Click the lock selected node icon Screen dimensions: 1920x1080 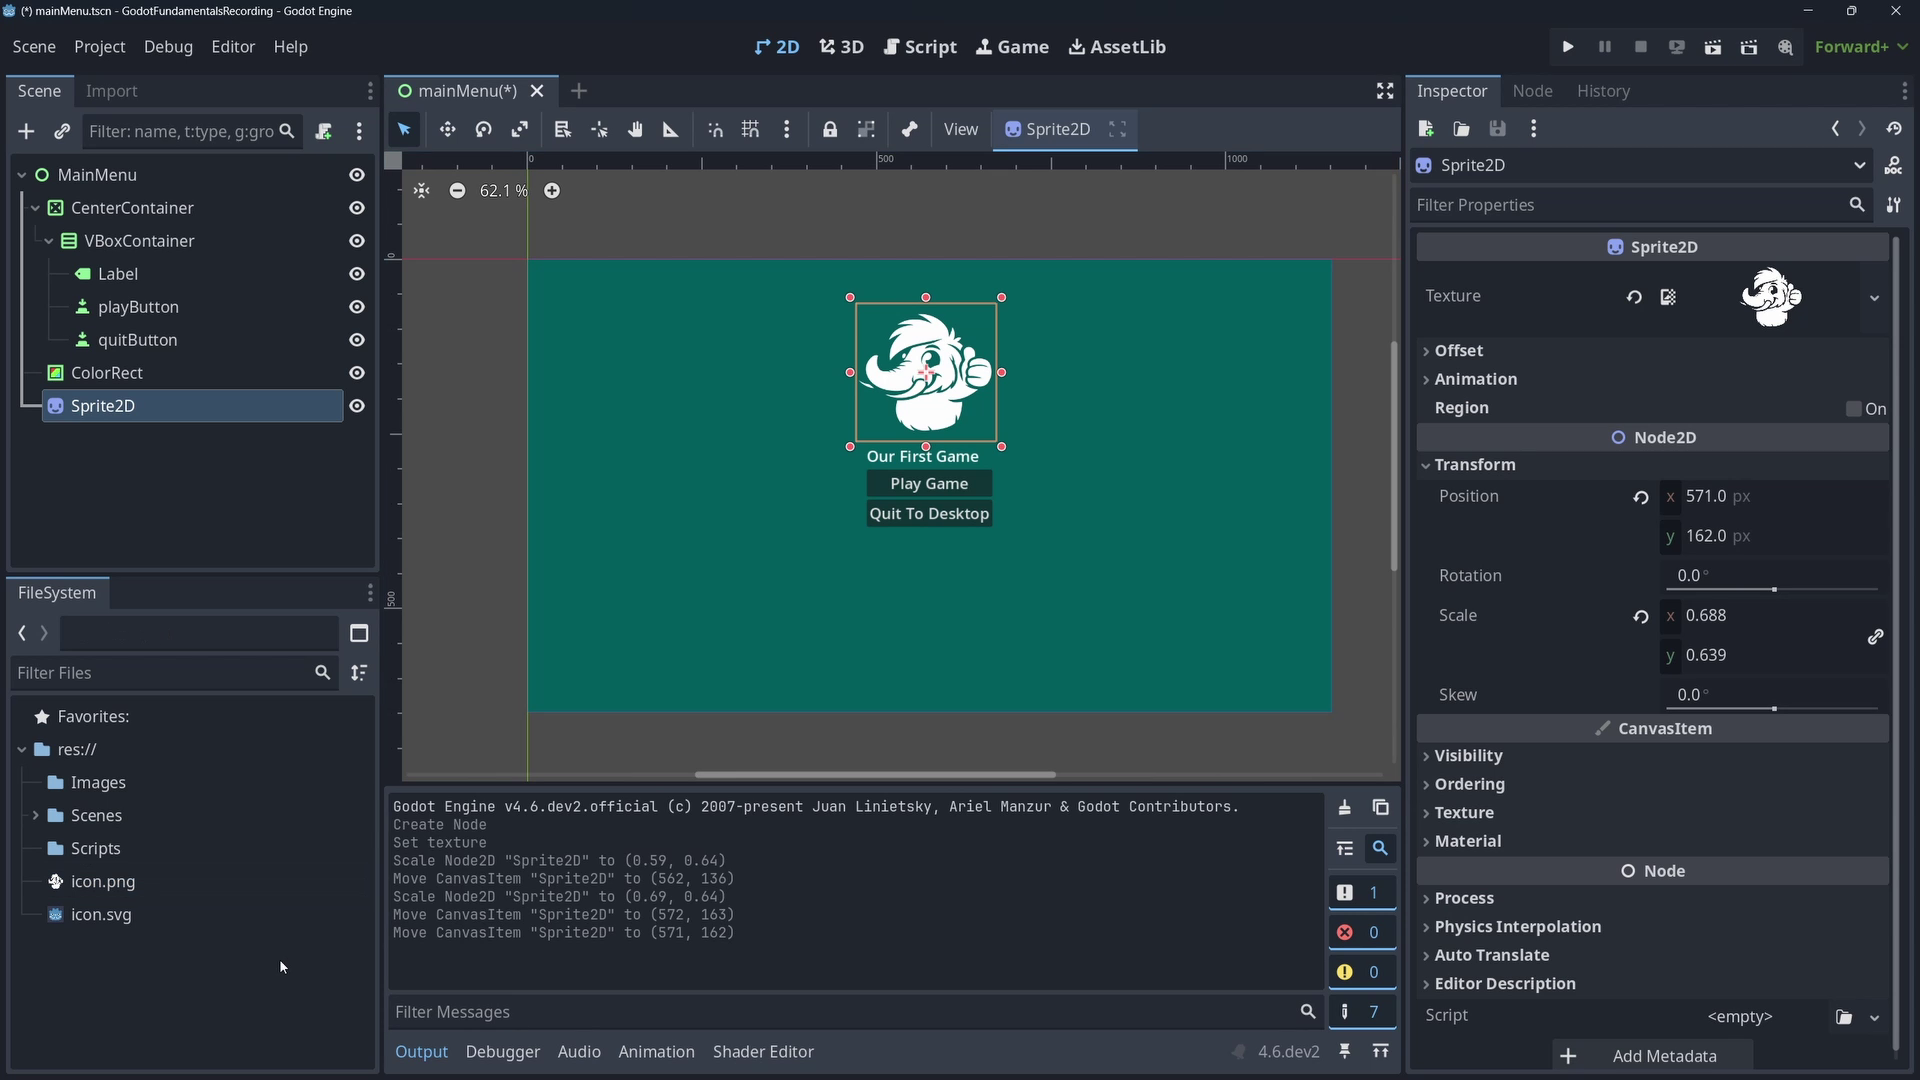[830, 130]
